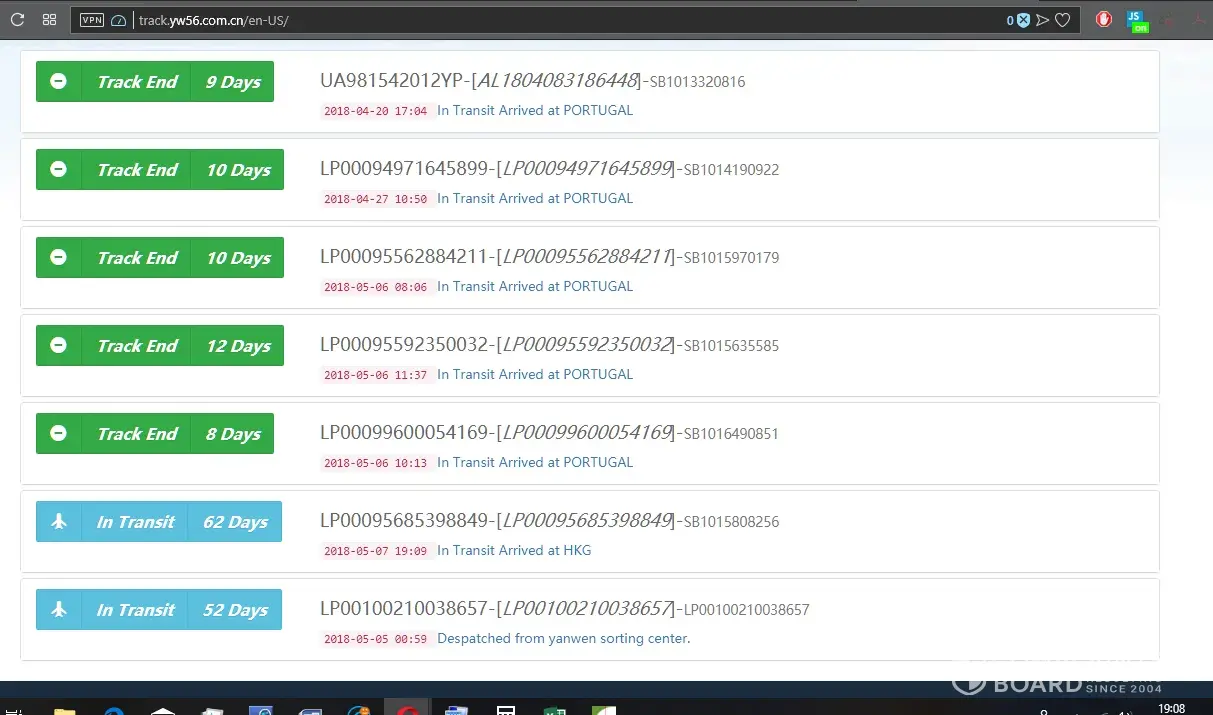The image size is (1213, 715).
Task: Reload the current page
Action: coord(17,19)
